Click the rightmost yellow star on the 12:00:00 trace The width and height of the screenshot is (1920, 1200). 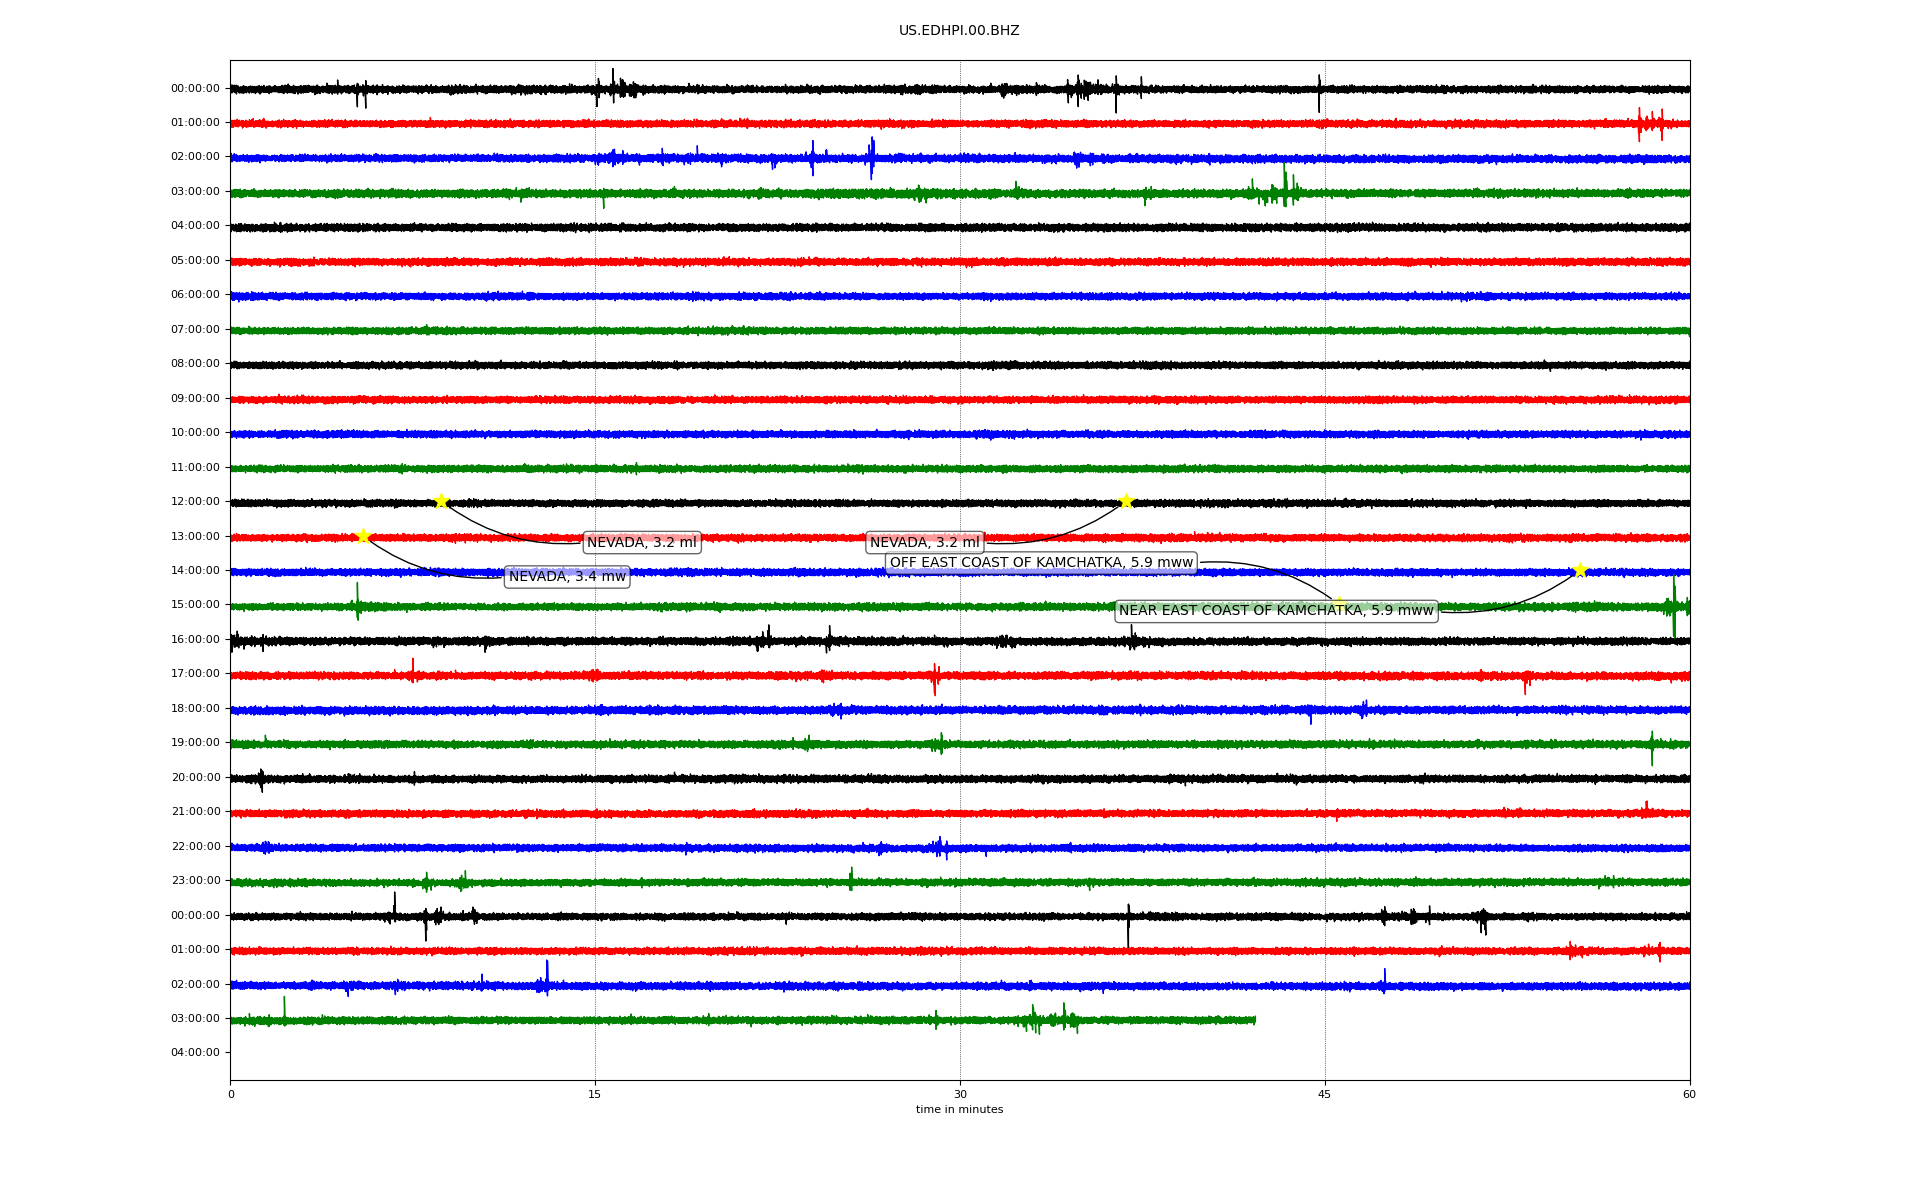pyautogui.click(x=1126, y=501)
